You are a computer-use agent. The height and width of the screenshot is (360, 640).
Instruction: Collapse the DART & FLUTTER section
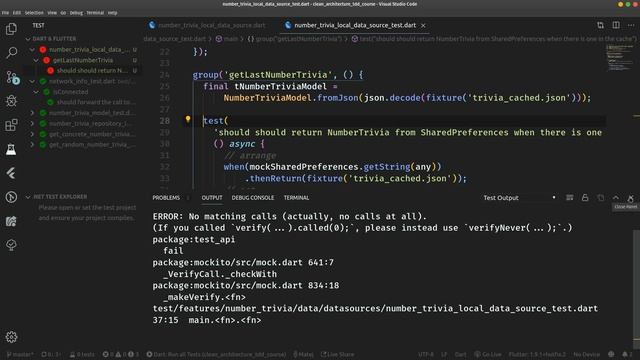[28, 39]
